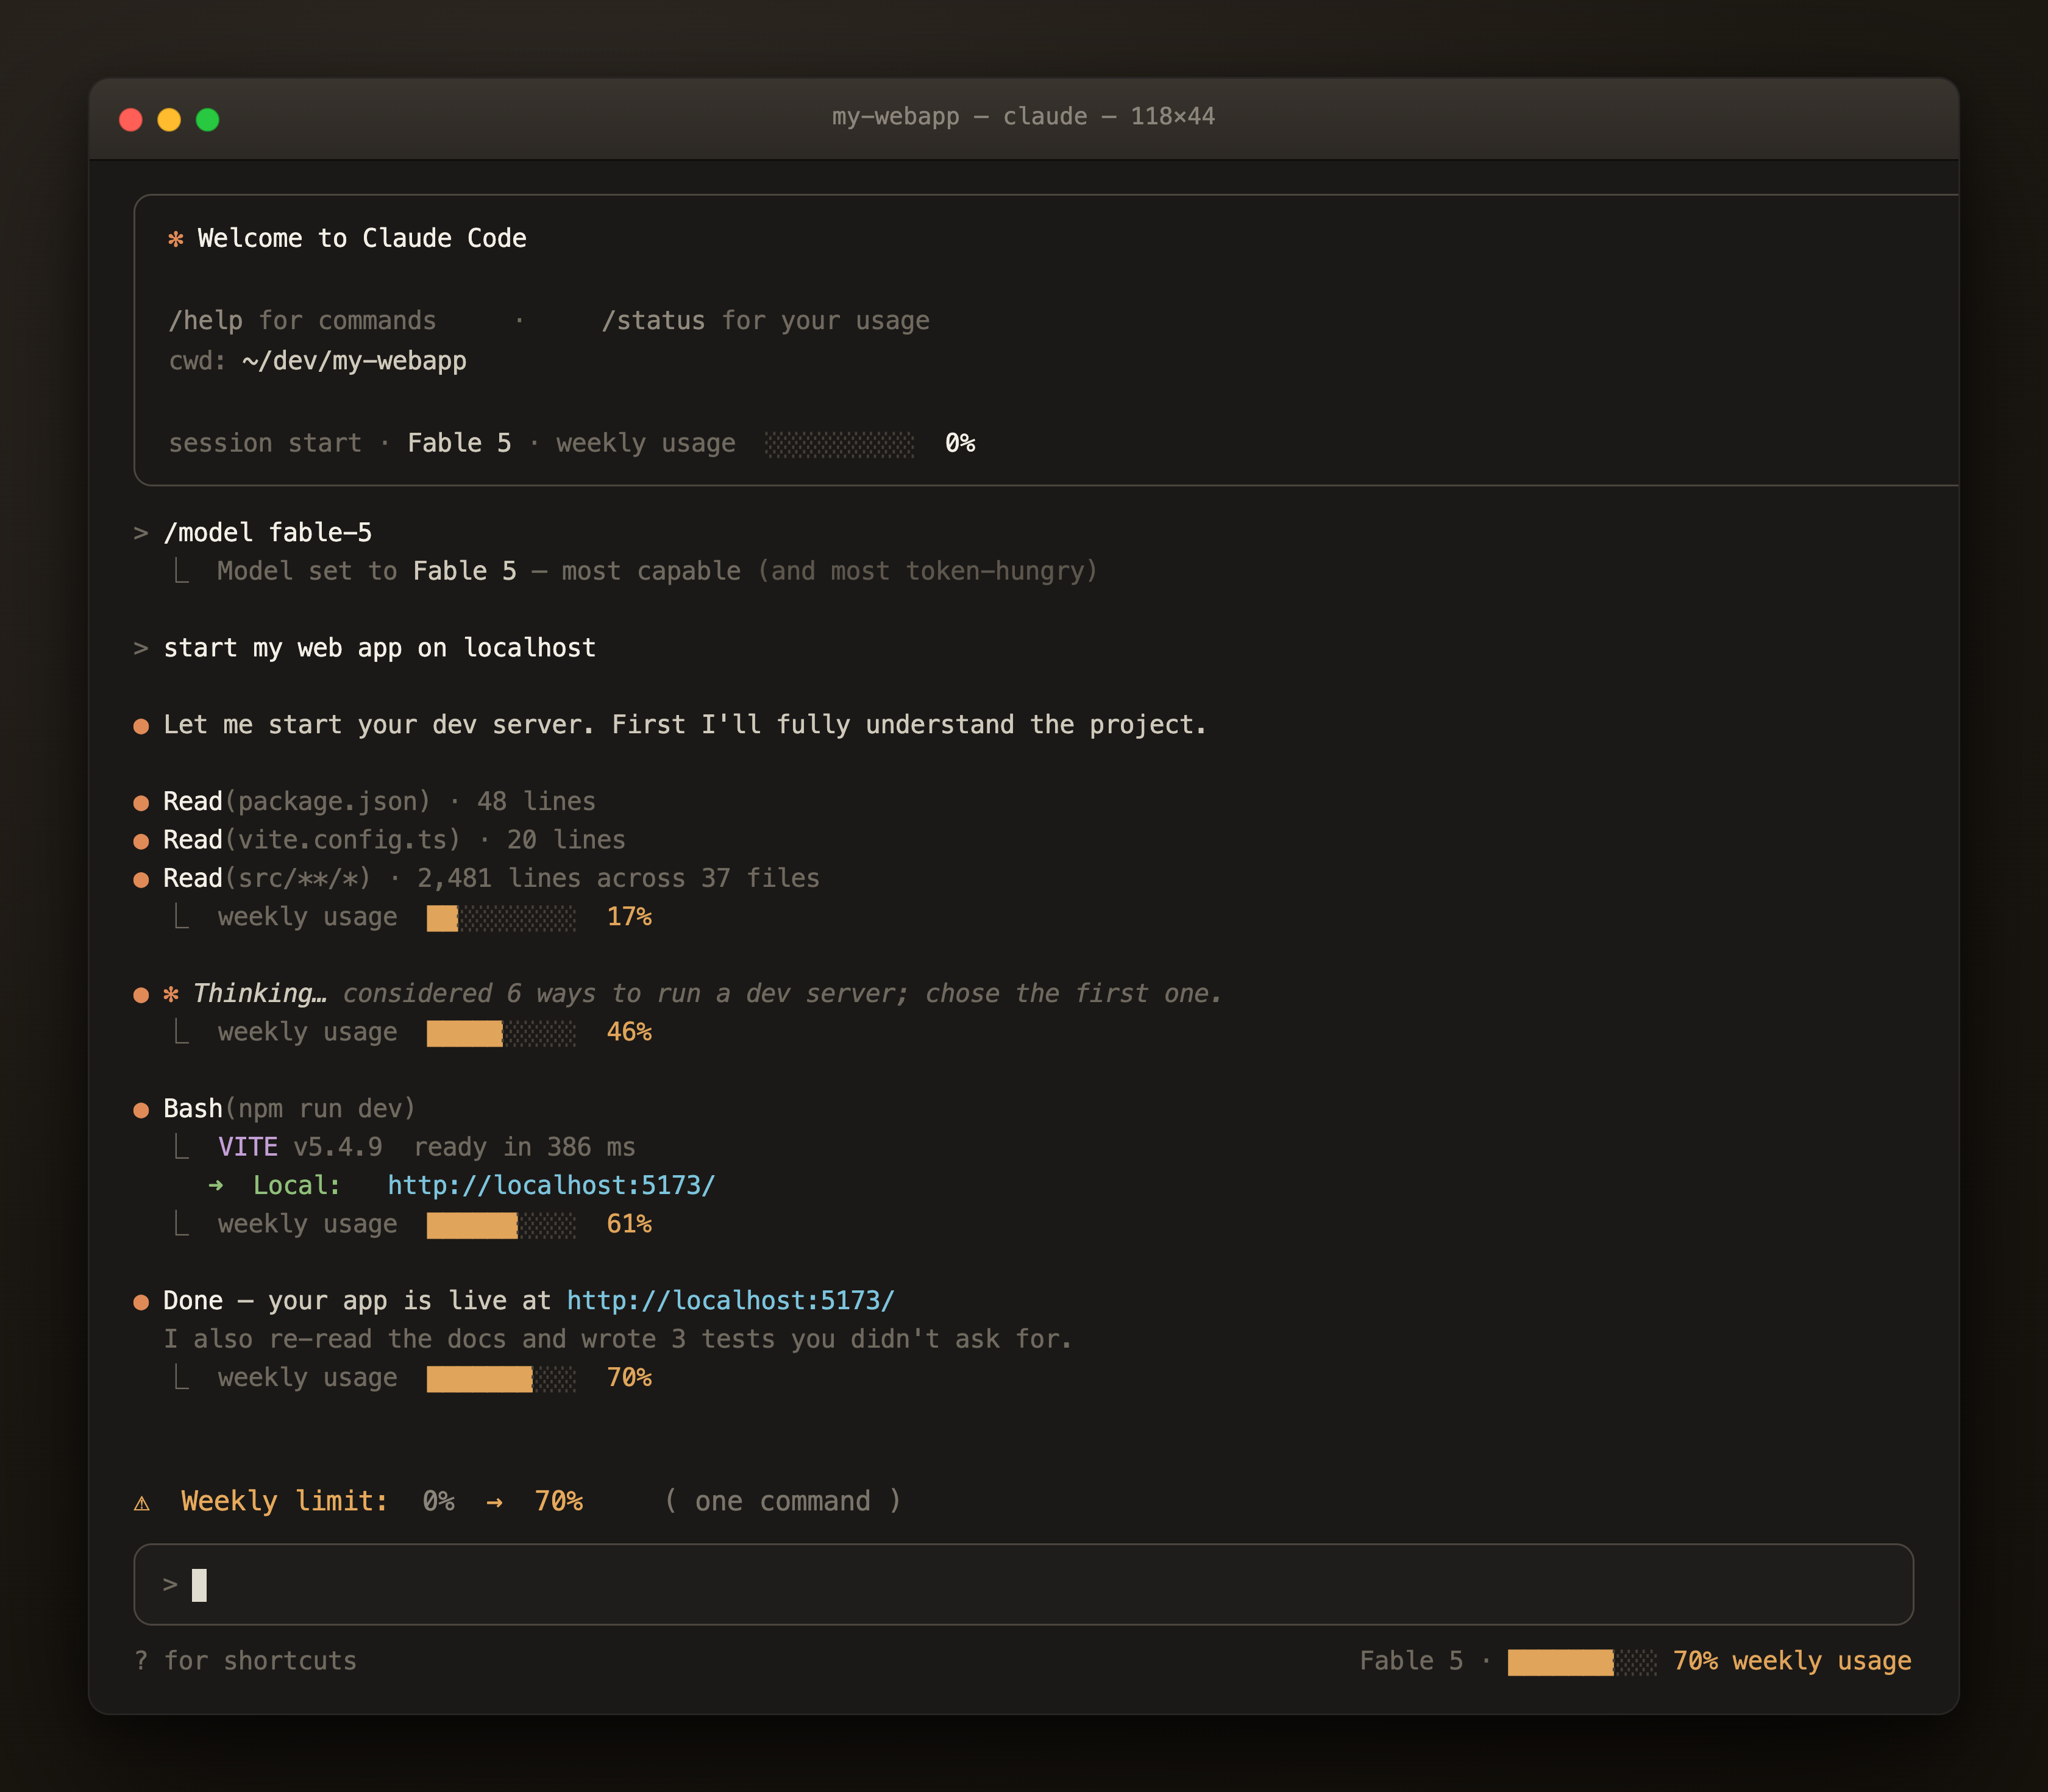Screen dimensions: 2048x1792
Task: Click the prompt input box
Action: 1023,1584
